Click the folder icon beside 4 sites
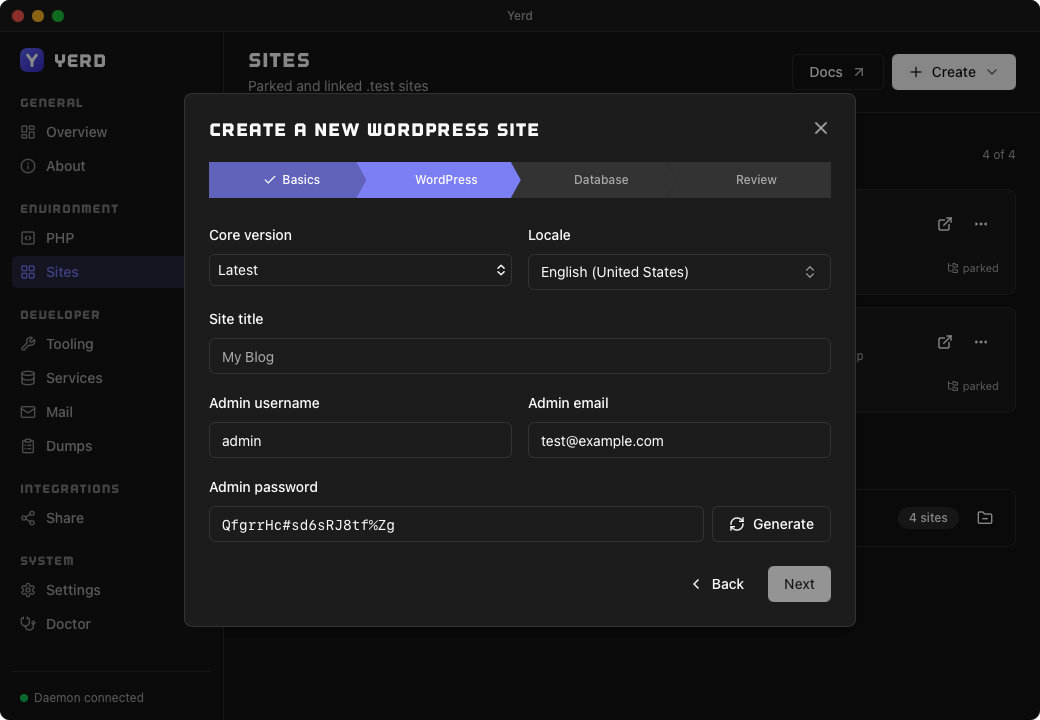This screenshot has height=720, width=1040. click(985, 518)
